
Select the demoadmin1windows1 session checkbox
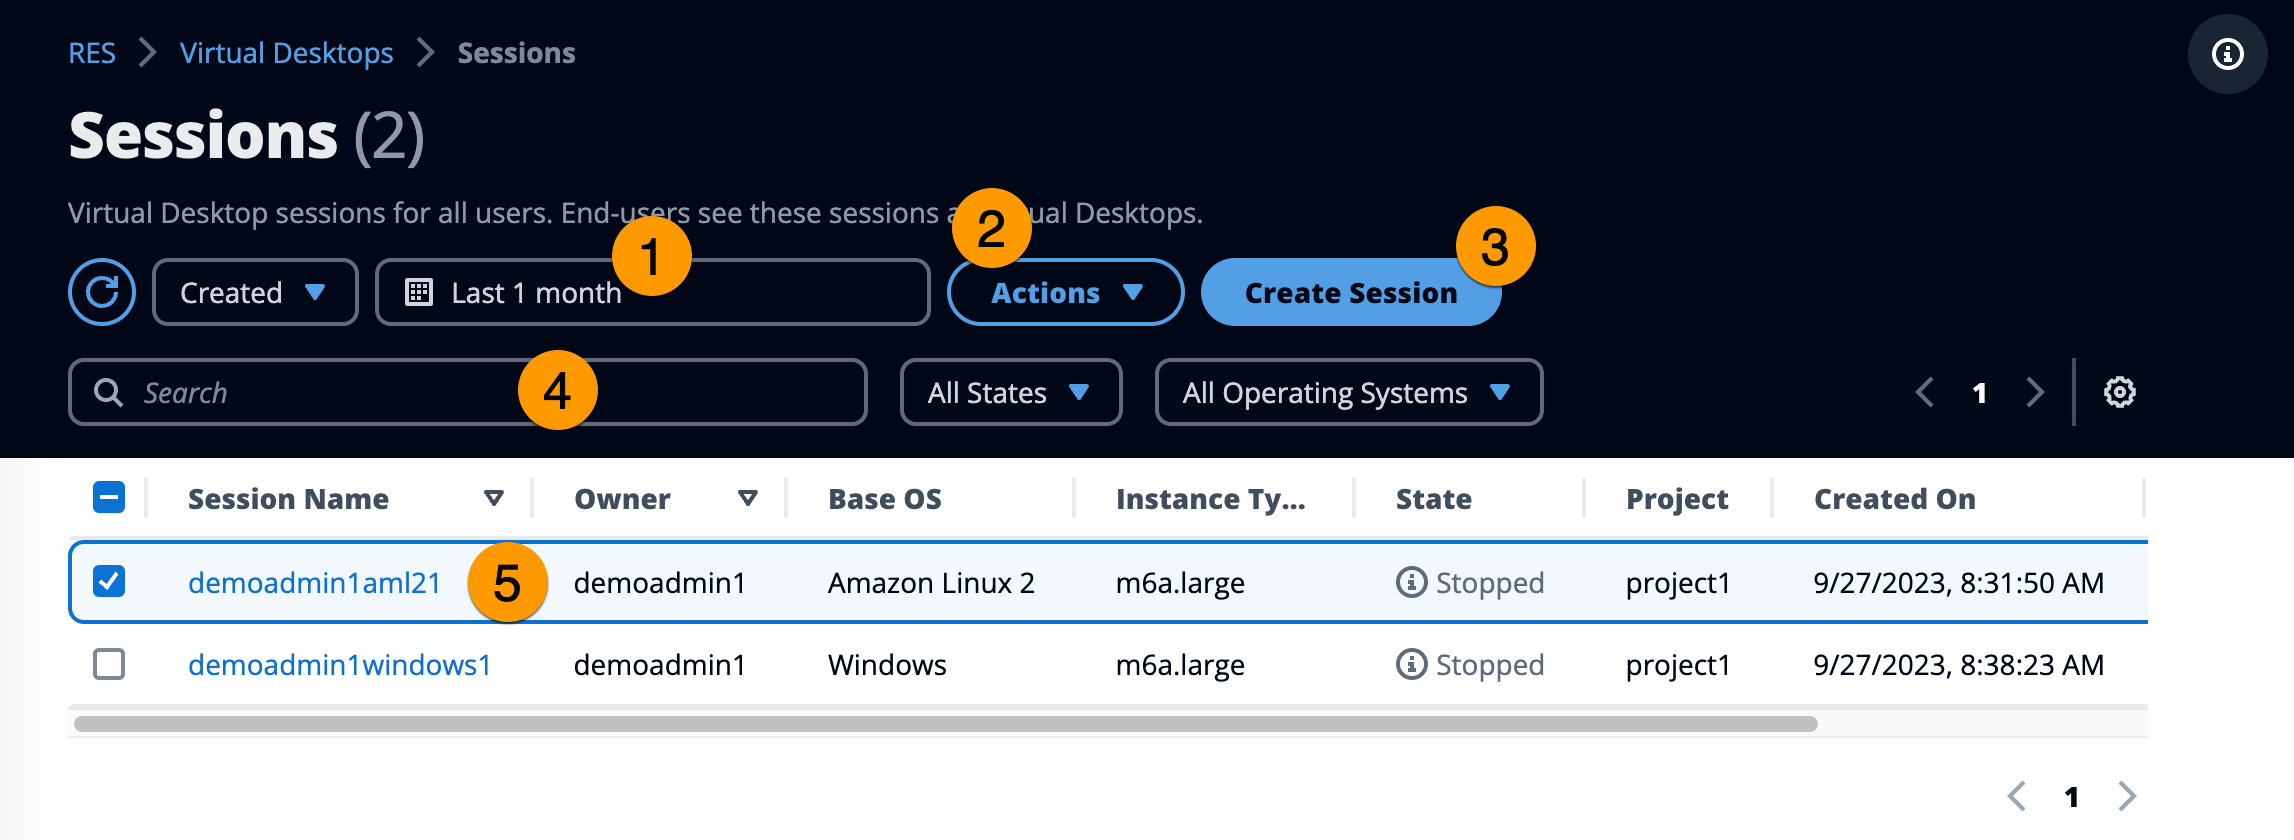[109, 664]
